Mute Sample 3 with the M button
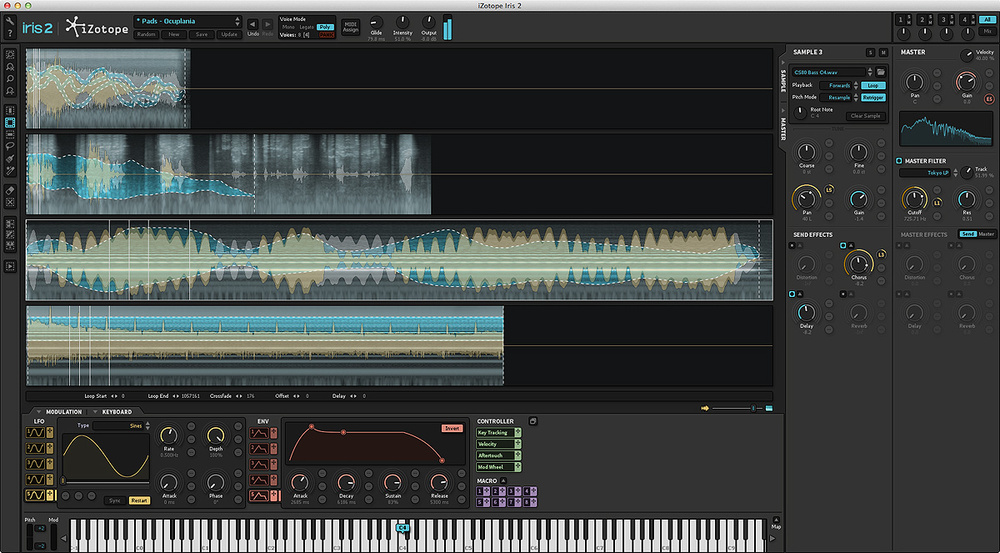 tap(883, 52)
